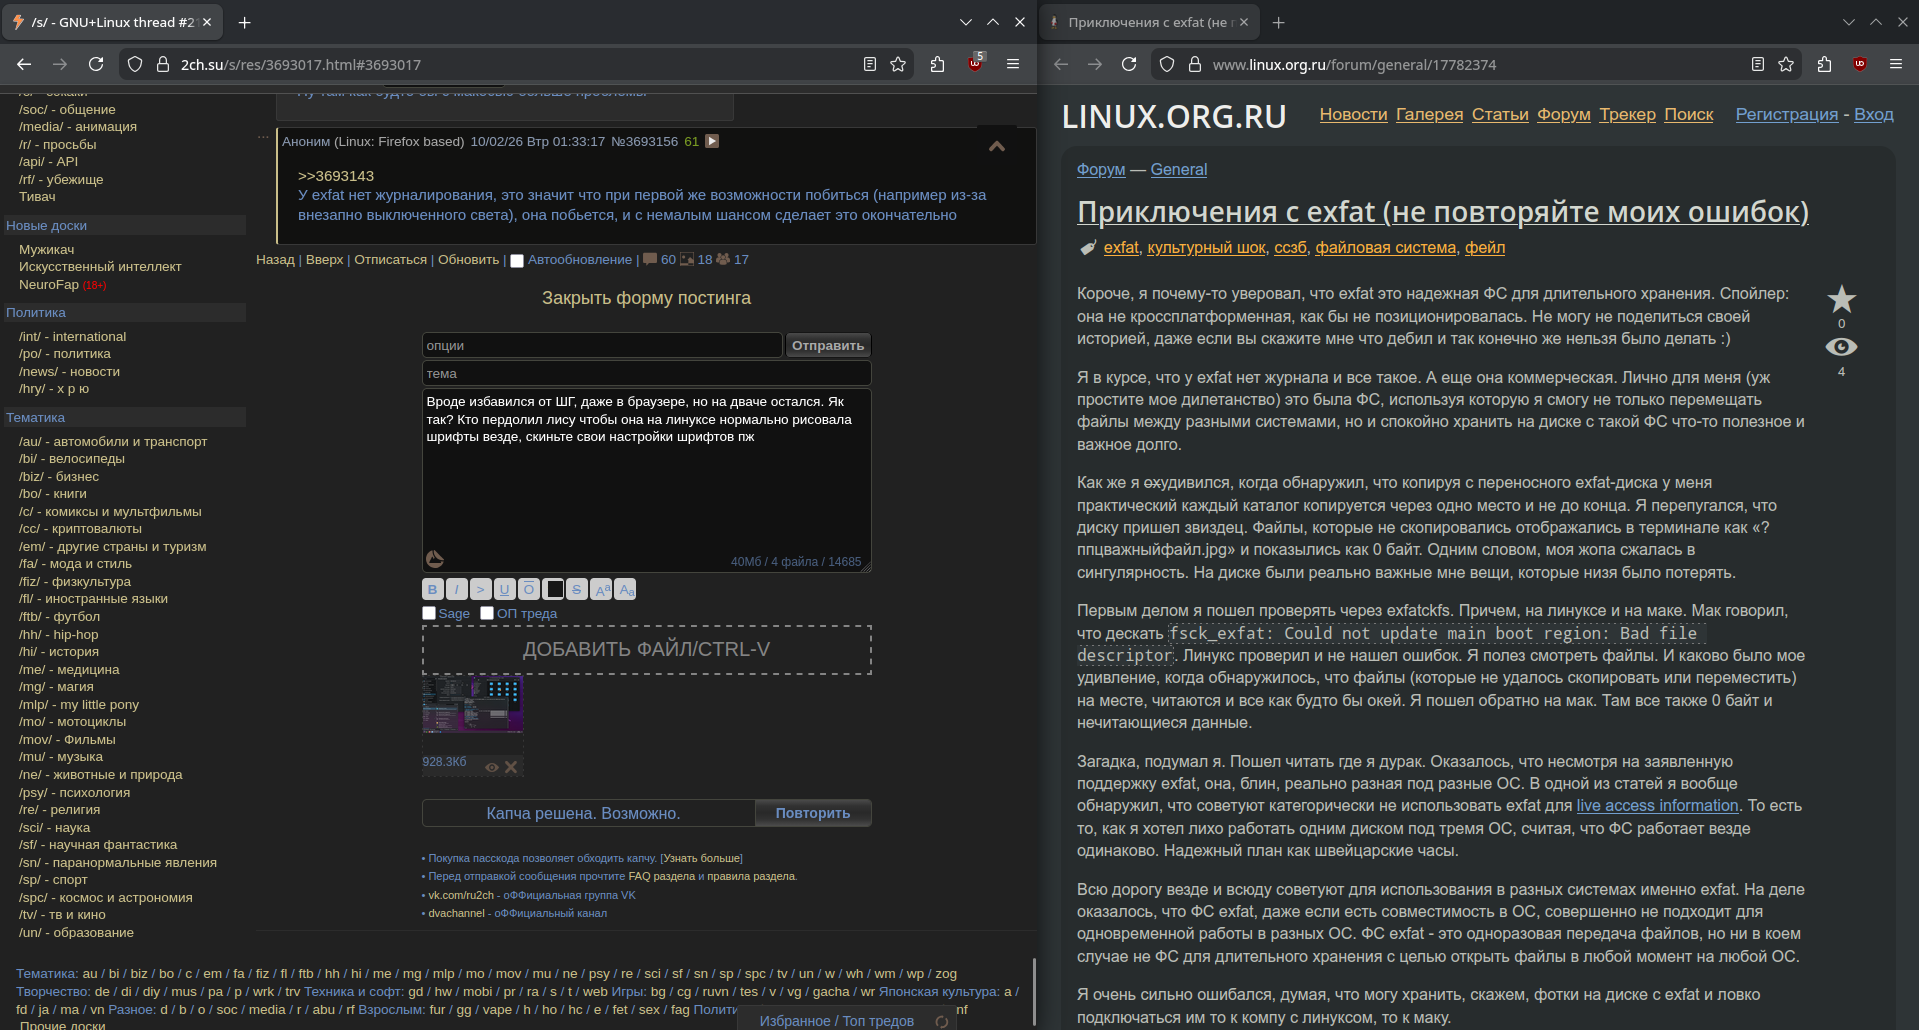Enable the Sage checkbox
Viewport: 1919px width, 1030px height.
click(x=429, y=613)
